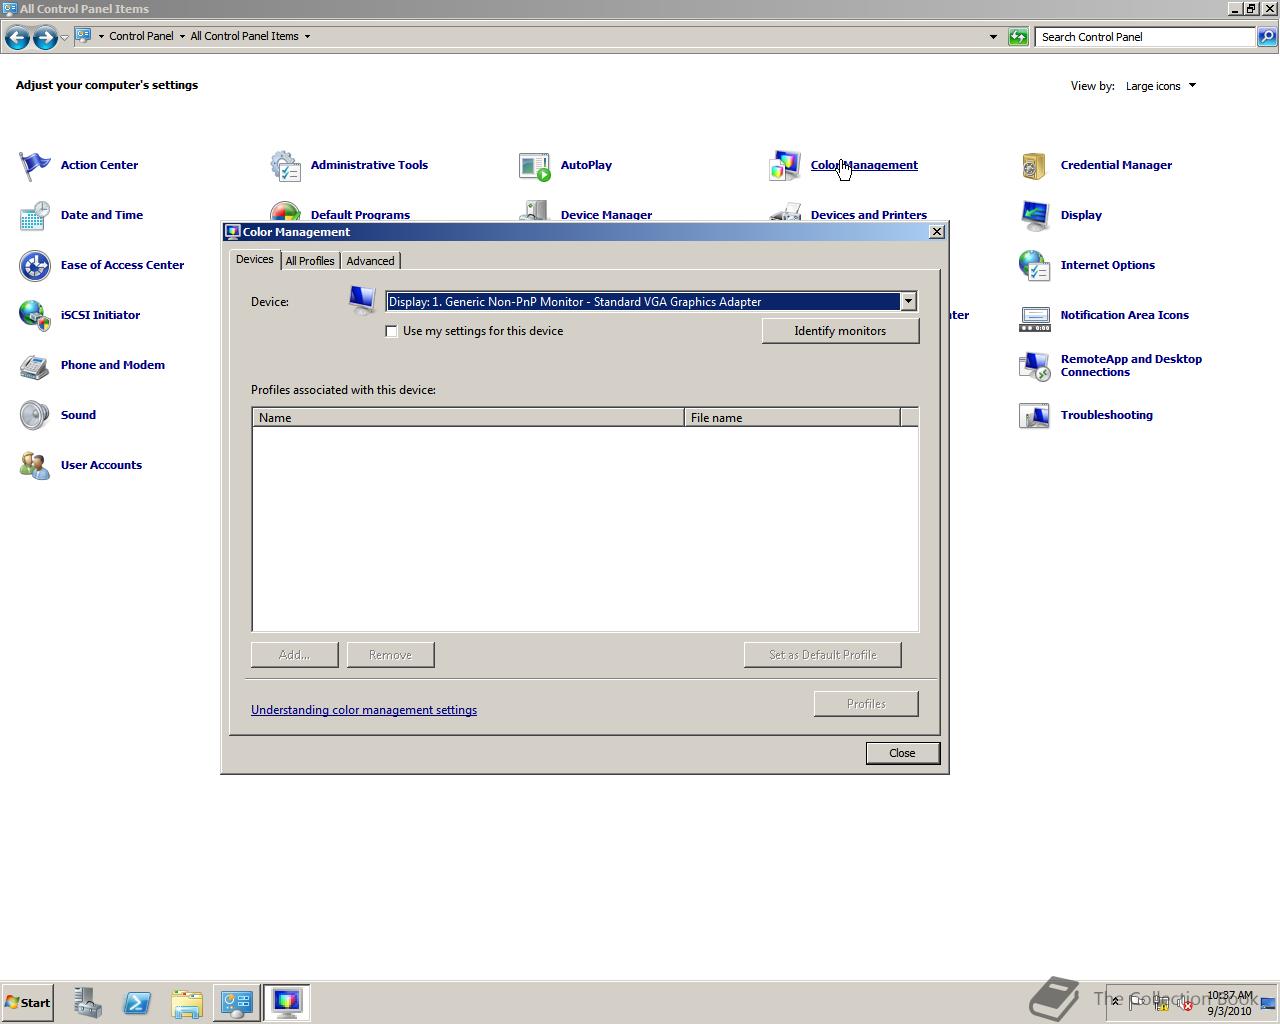This screenshot has width=1280, height=1024.
Task: Open Sound speaker icon
Action: coord(35,415)
